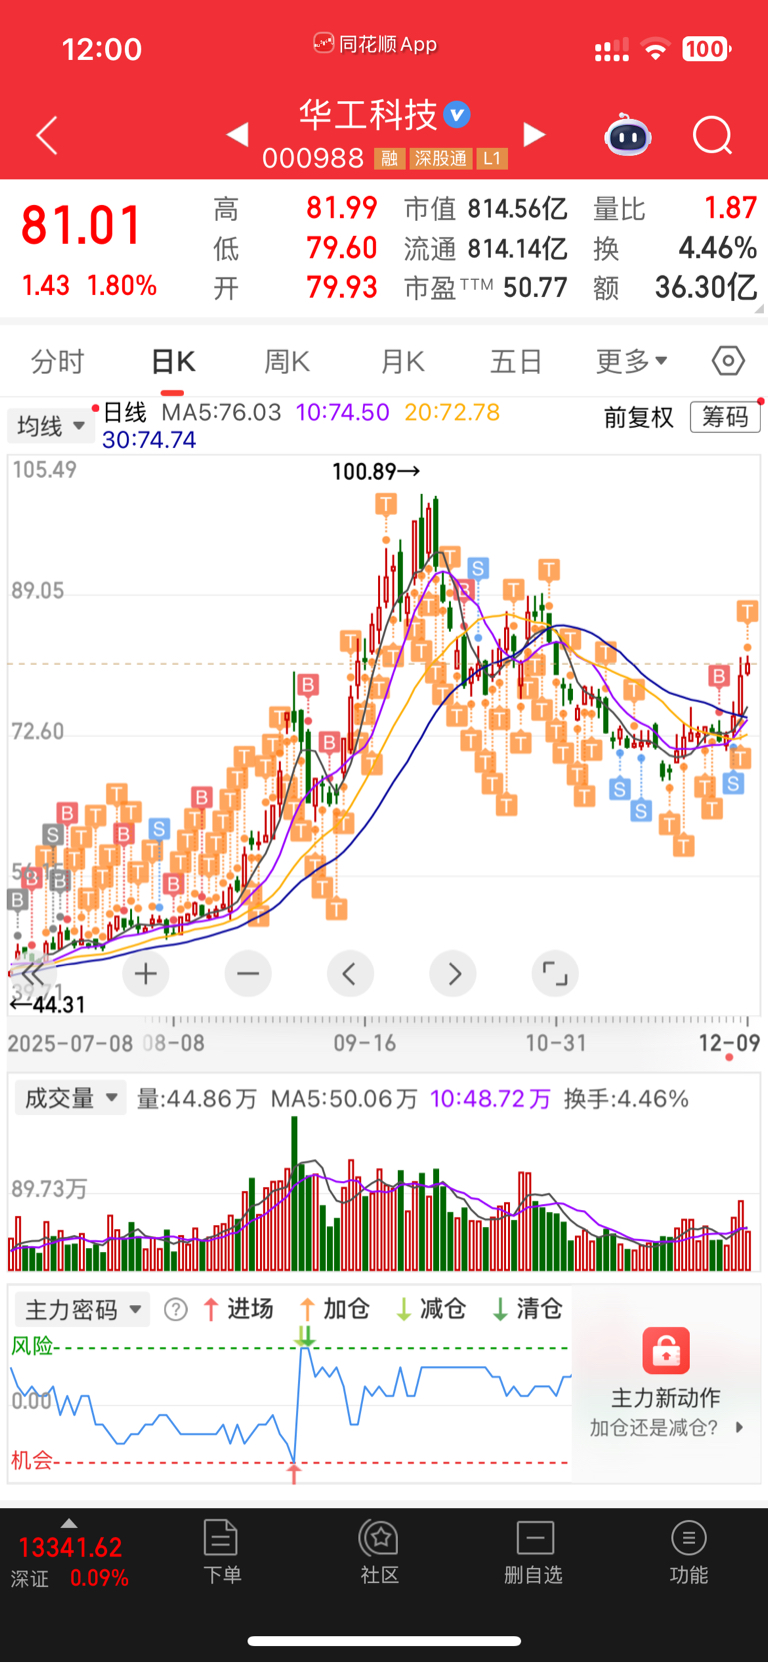Tap the 下单 order button

(221, 1552)
